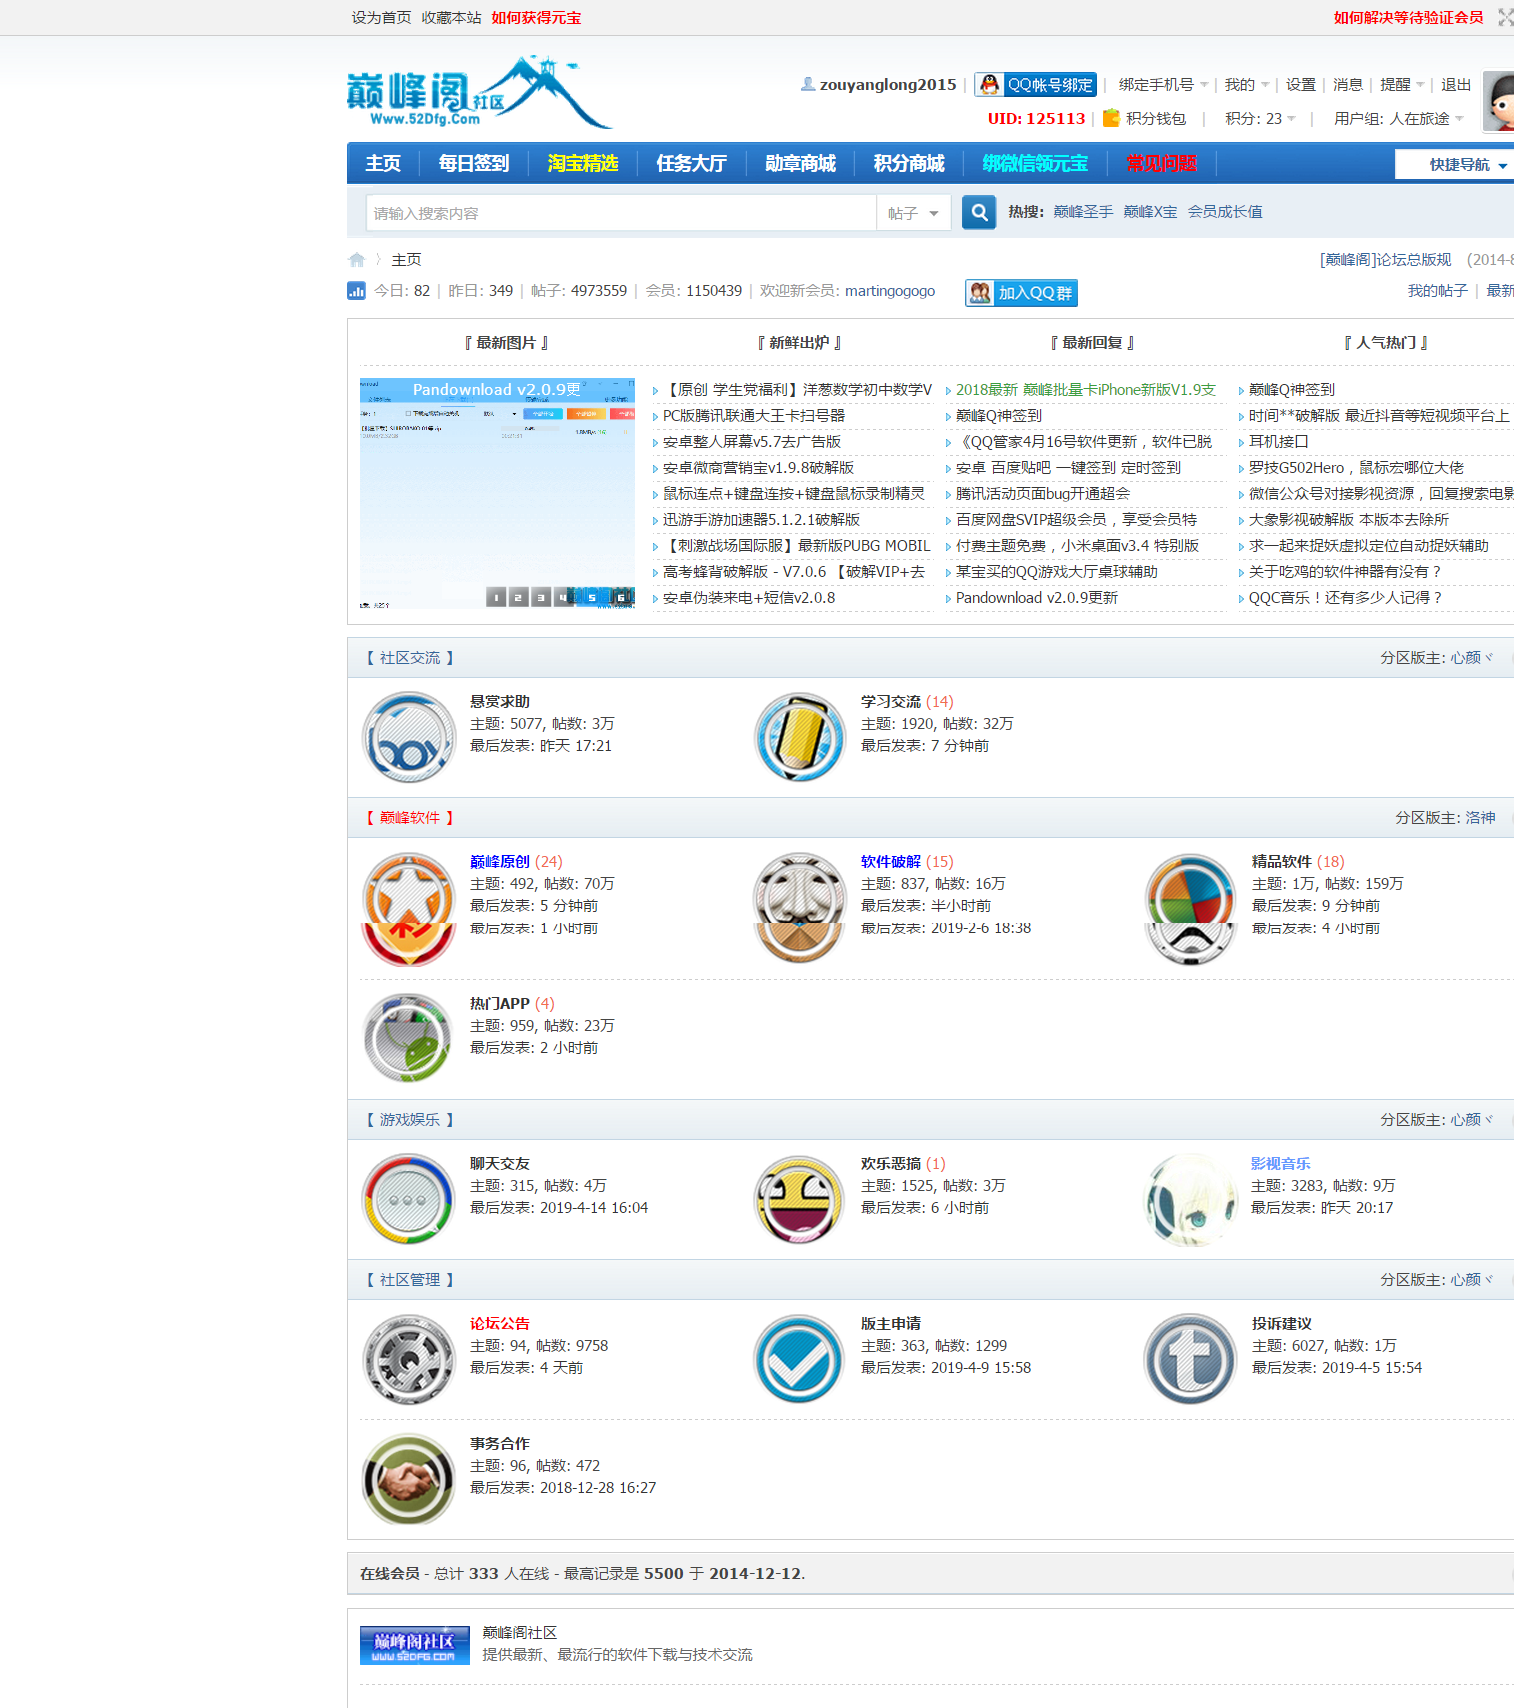Join via 加入QQ群 button
The image size is (1514, 1708).
point(1021,293)
